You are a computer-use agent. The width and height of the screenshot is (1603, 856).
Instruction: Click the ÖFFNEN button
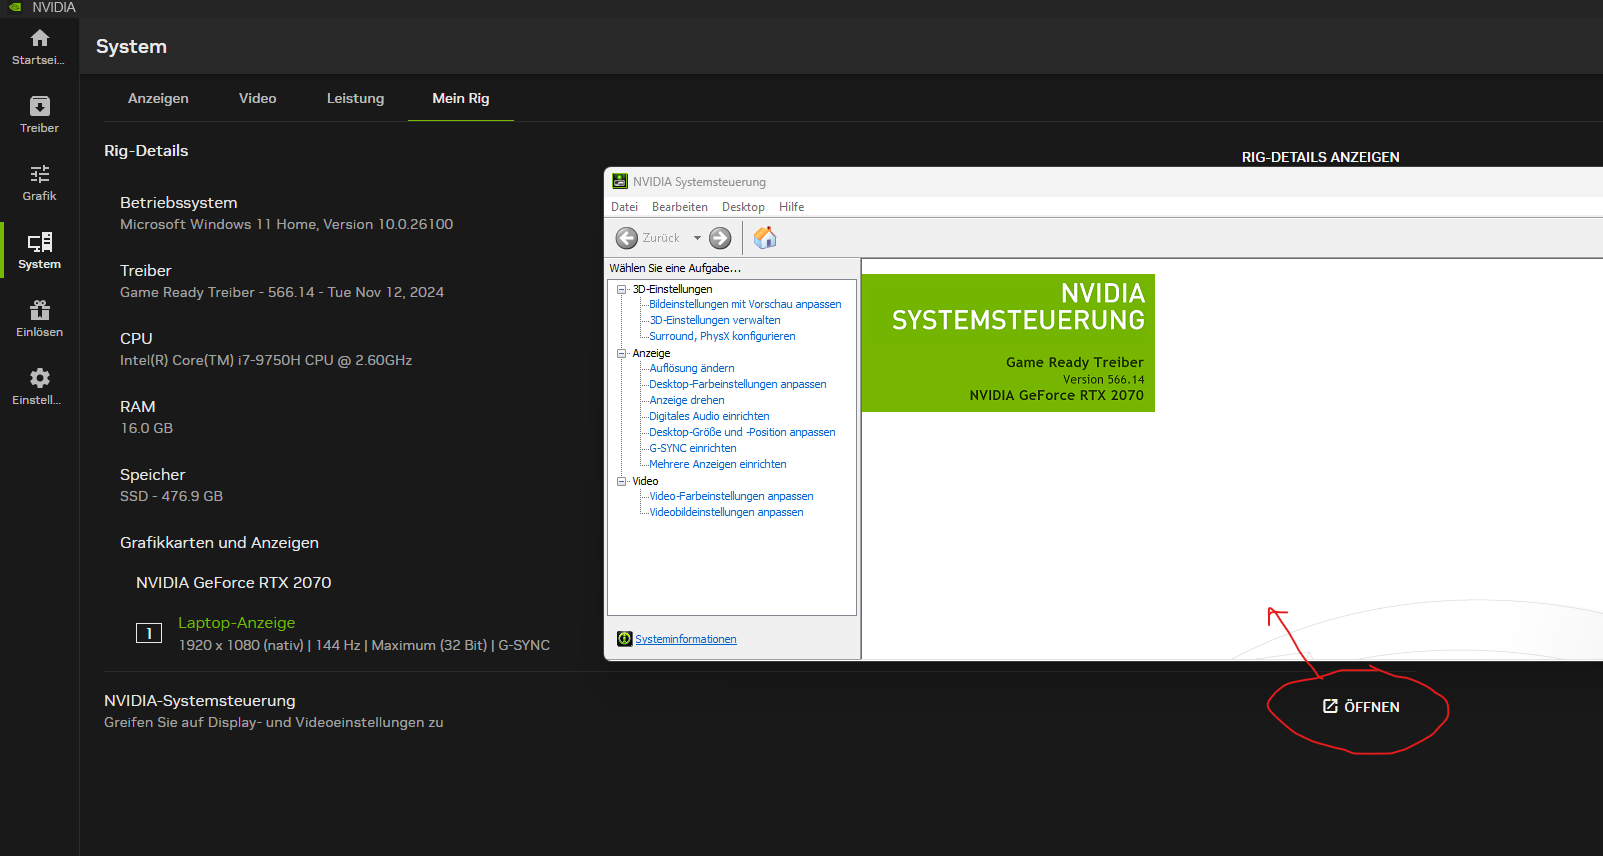(1361, 707)
